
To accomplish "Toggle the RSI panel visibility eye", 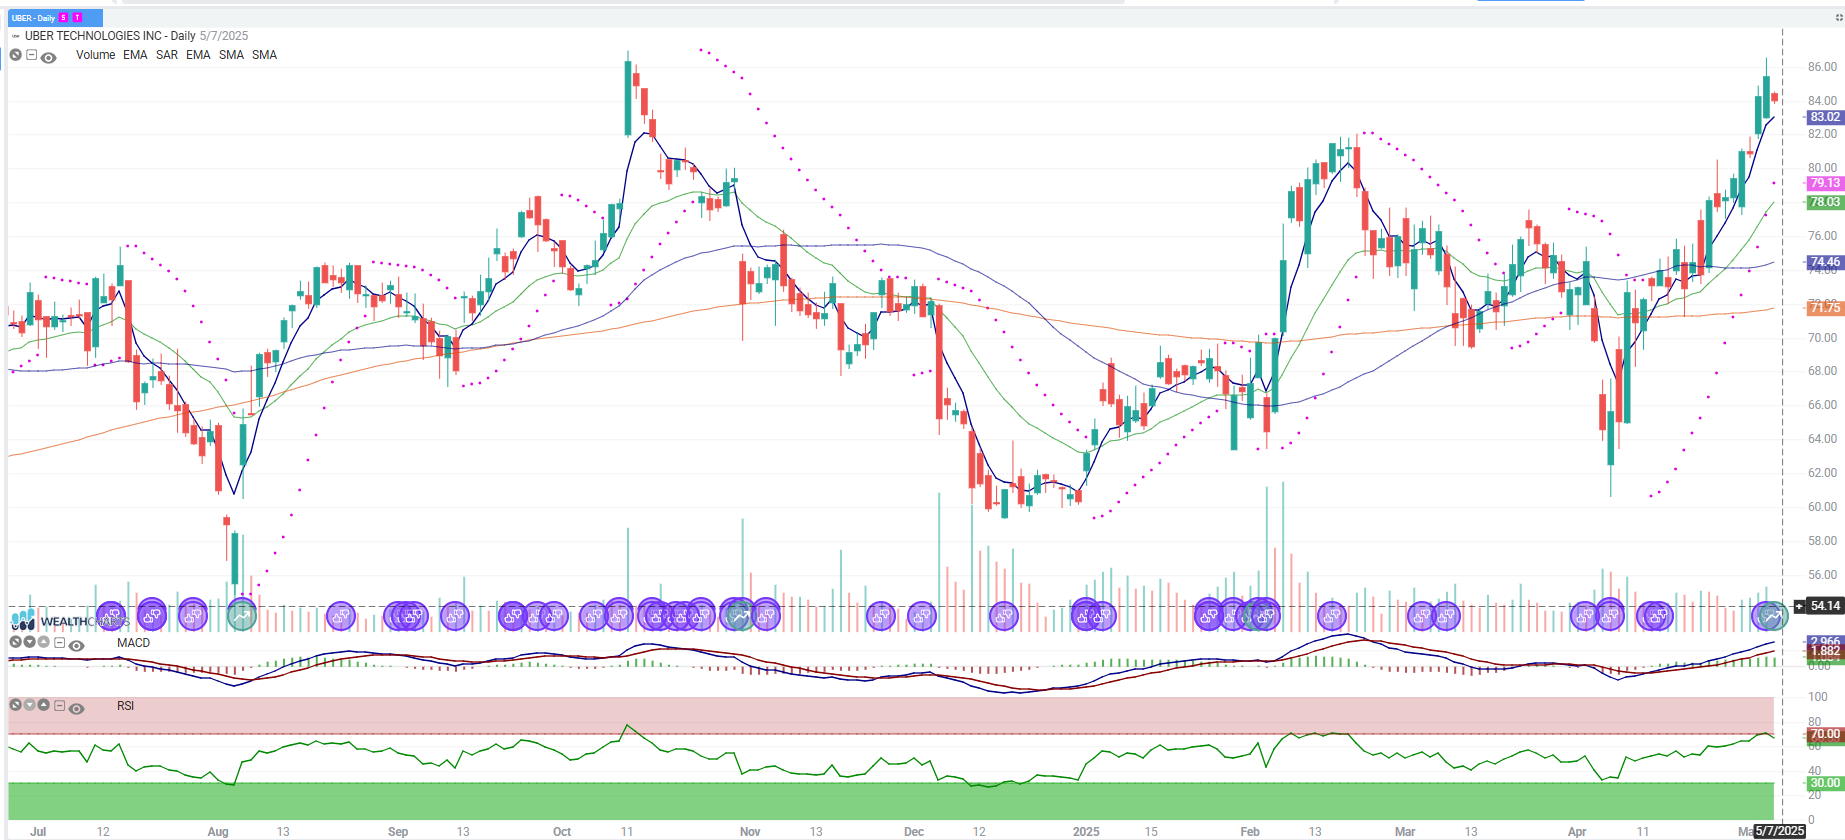I will click(x=76, y=708).
